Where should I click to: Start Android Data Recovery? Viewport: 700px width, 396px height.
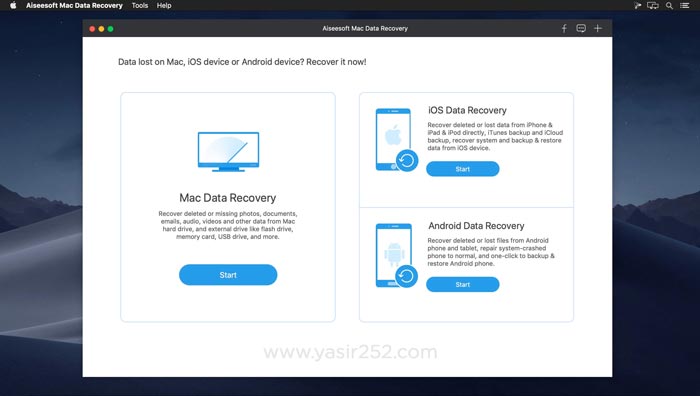pos(462,285)
